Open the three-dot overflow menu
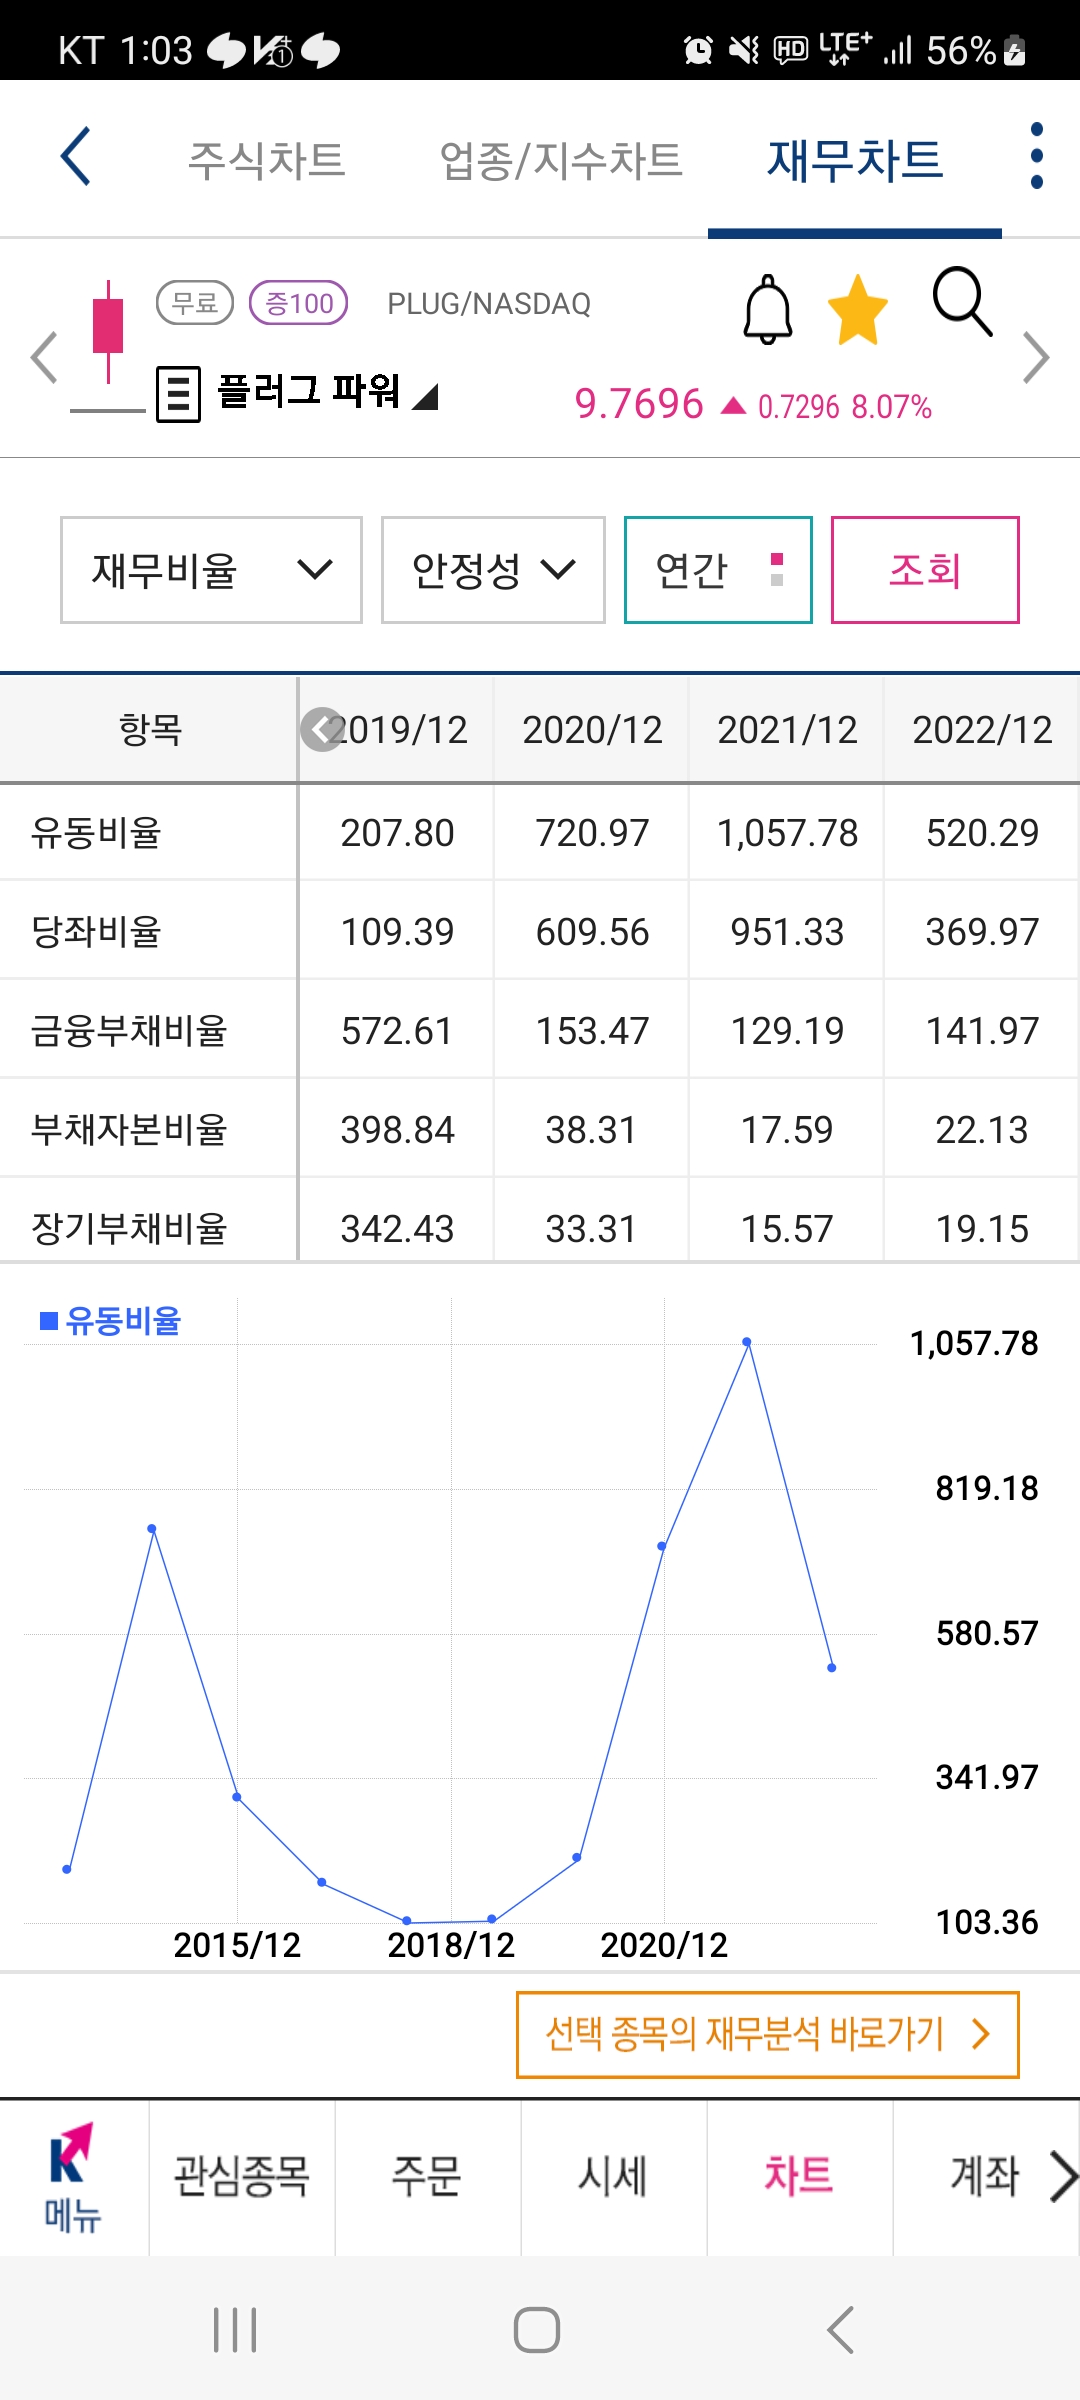The image size is (1080, 2400). click(1037, 156)
